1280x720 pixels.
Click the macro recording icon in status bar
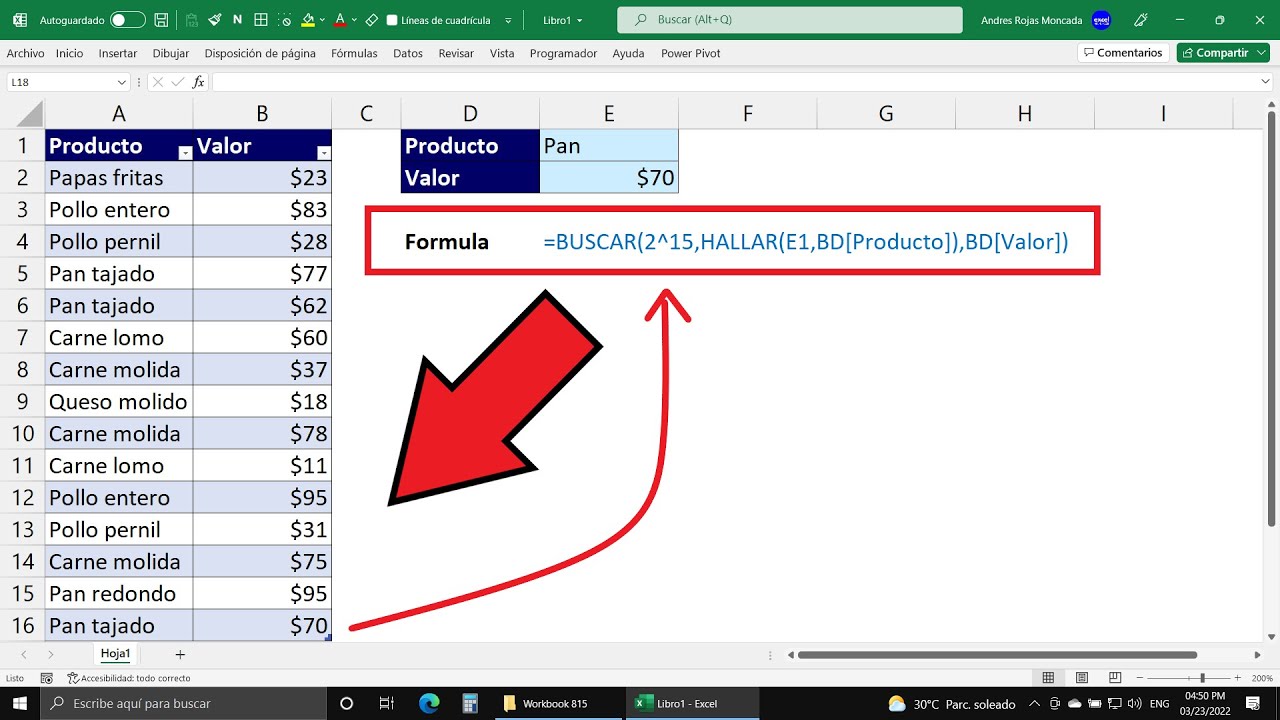(46, 678)
